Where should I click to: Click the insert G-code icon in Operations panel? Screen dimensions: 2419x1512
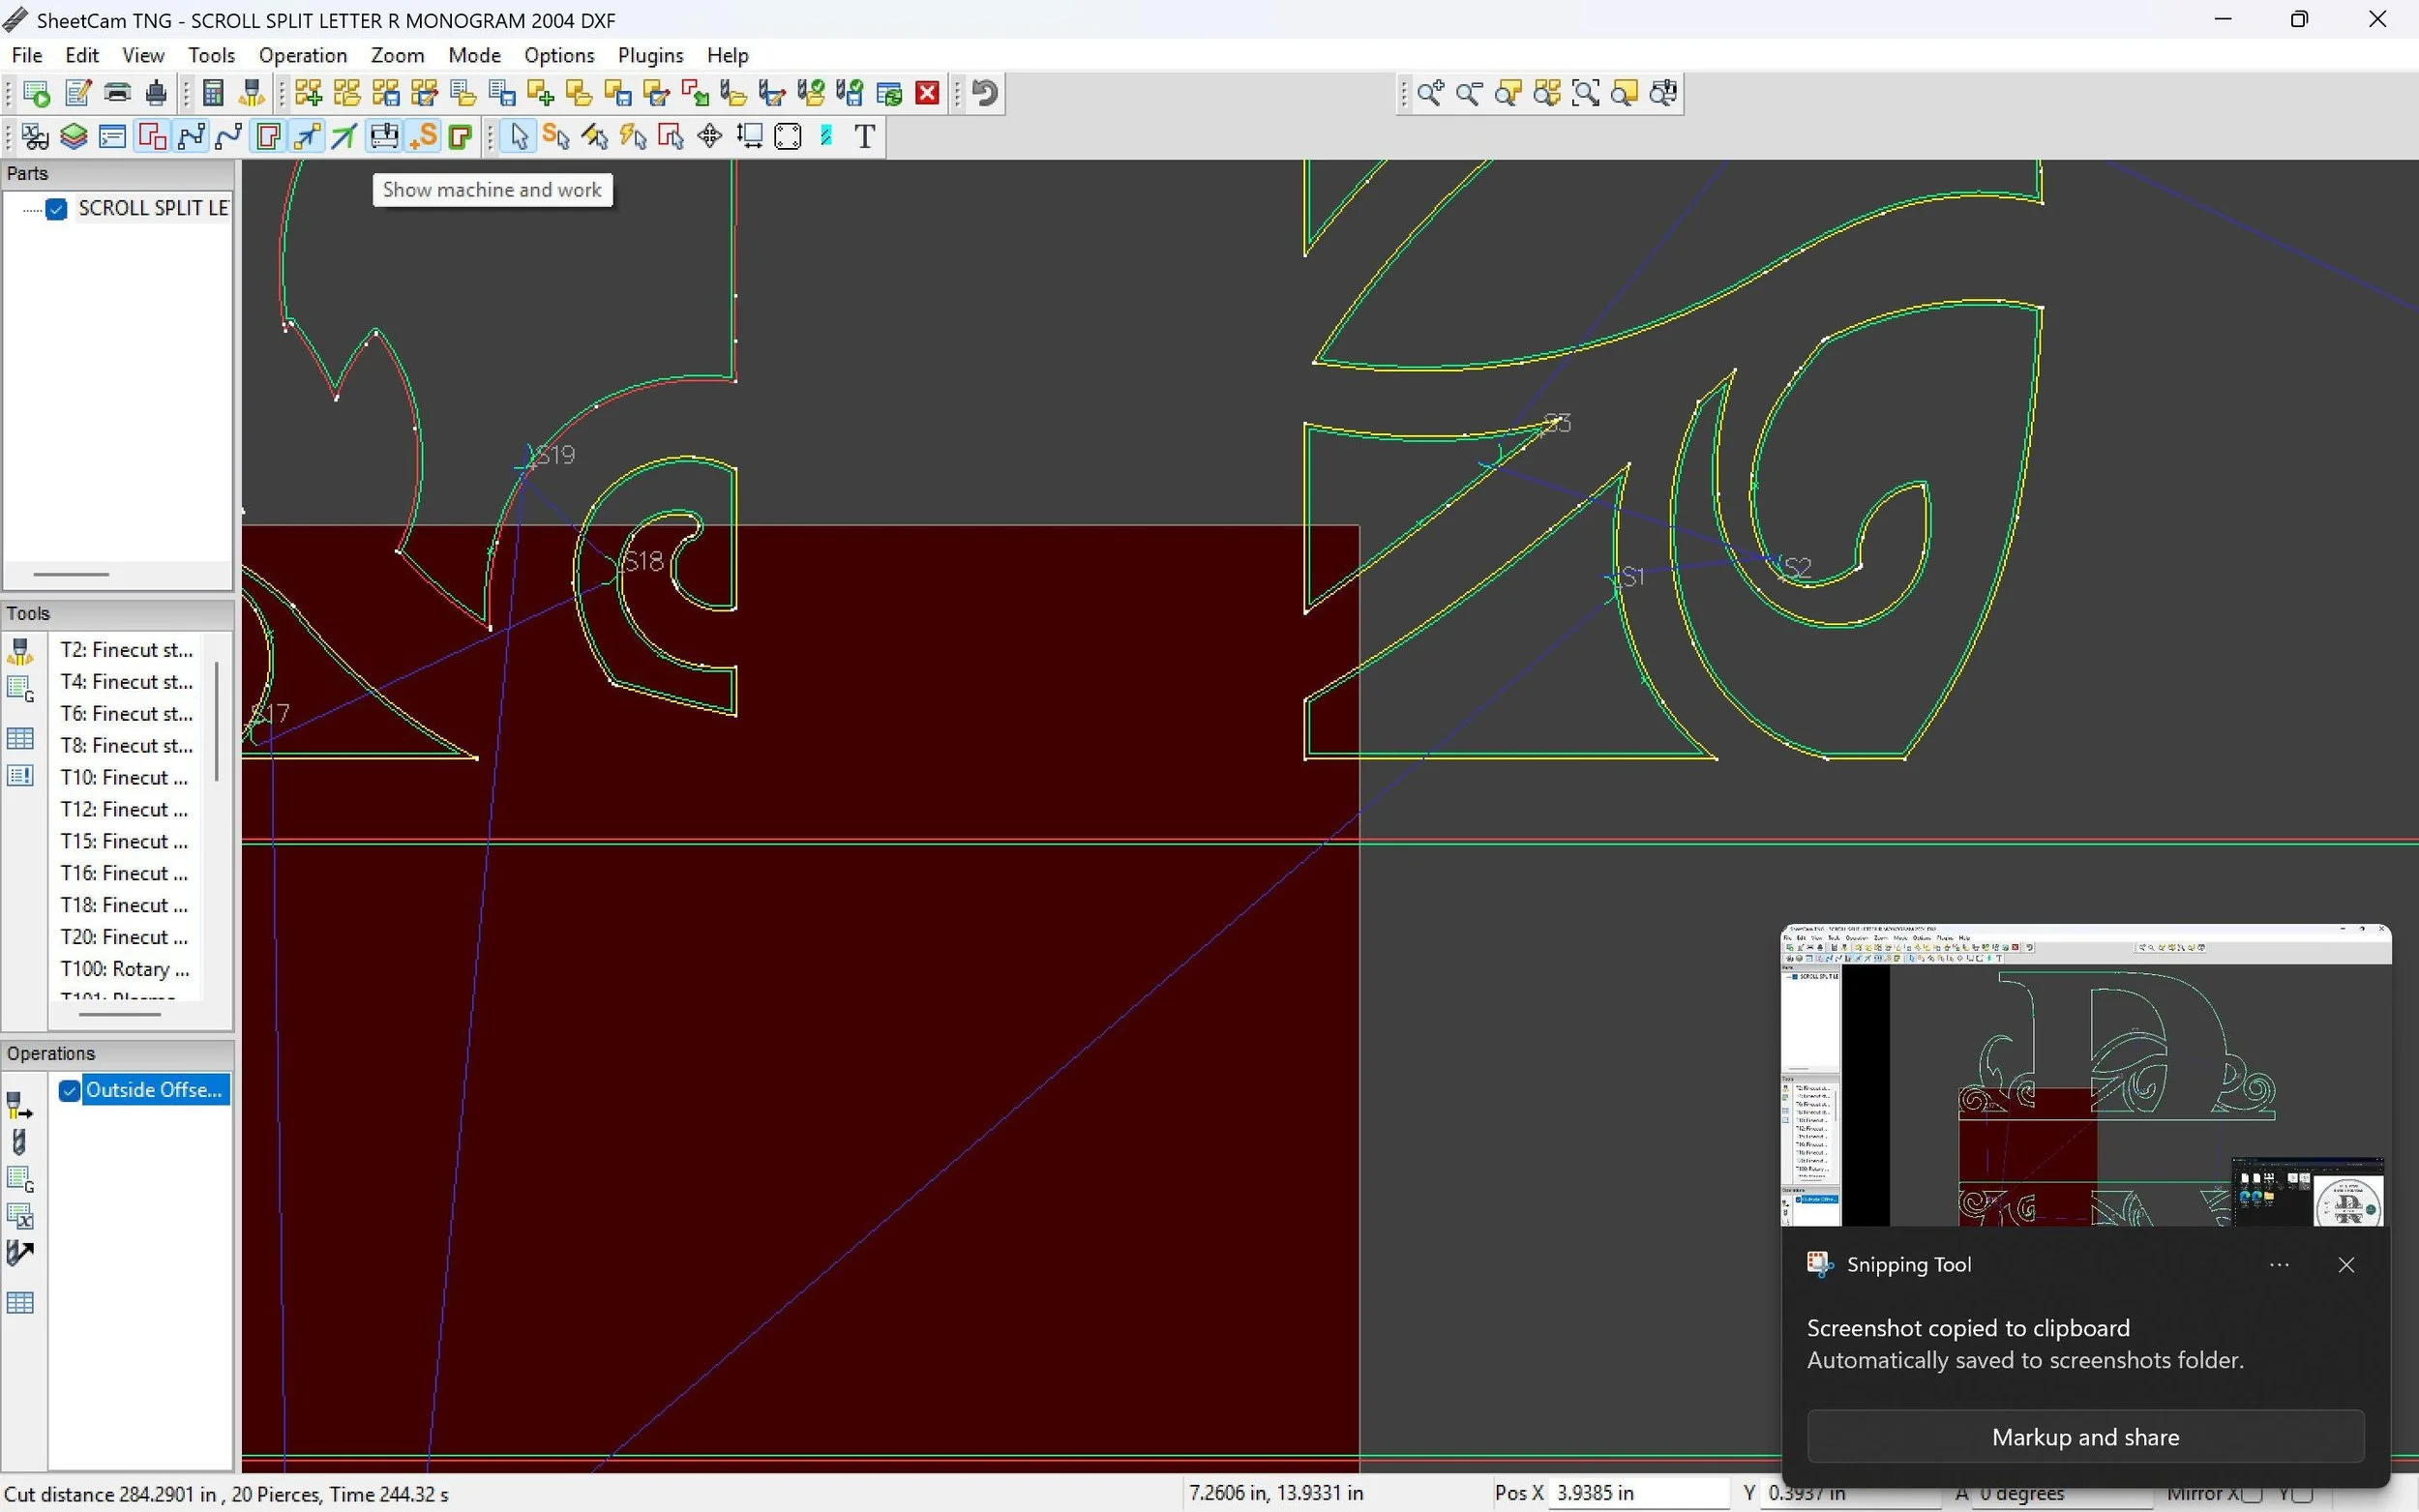coord(20,1180)
